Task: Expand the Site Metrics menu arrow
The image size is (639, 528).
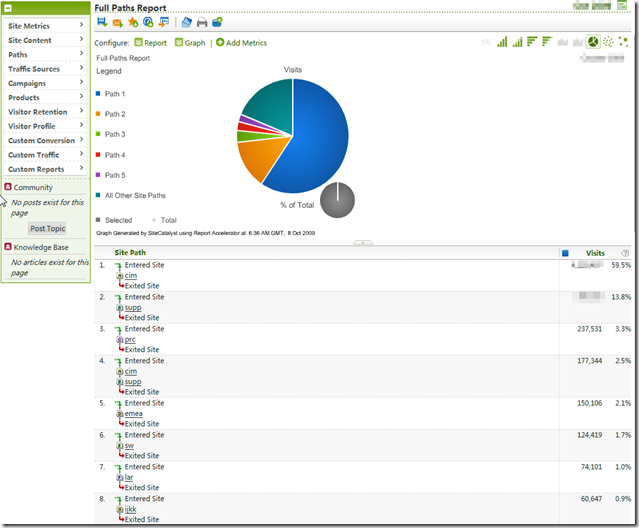Action: 82,26
